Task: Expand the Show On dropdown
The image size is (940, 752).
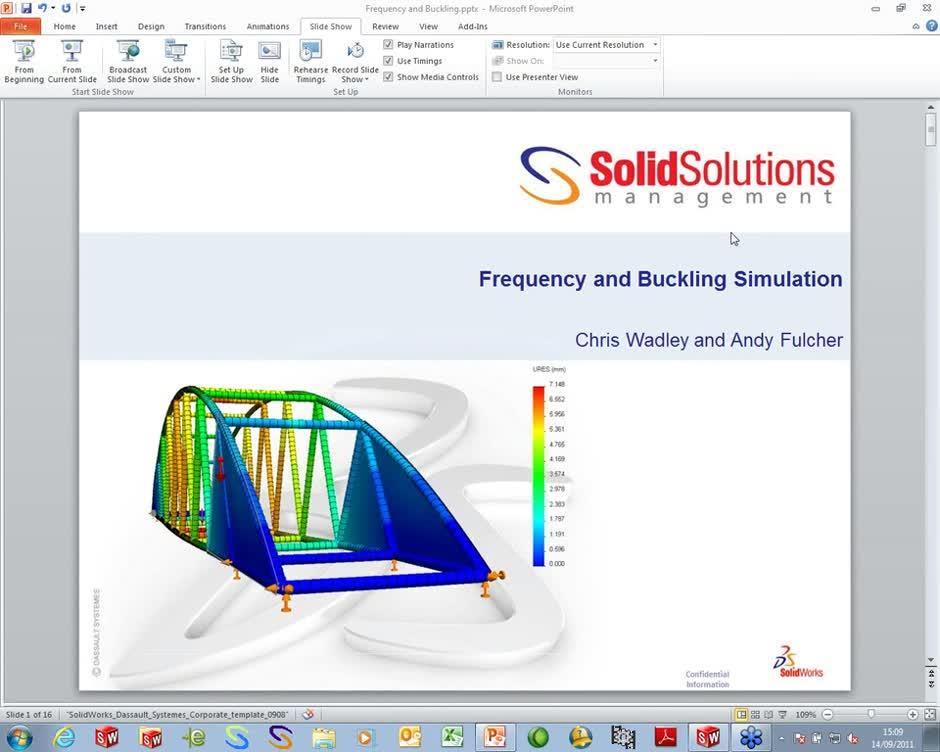Action: 655,61
